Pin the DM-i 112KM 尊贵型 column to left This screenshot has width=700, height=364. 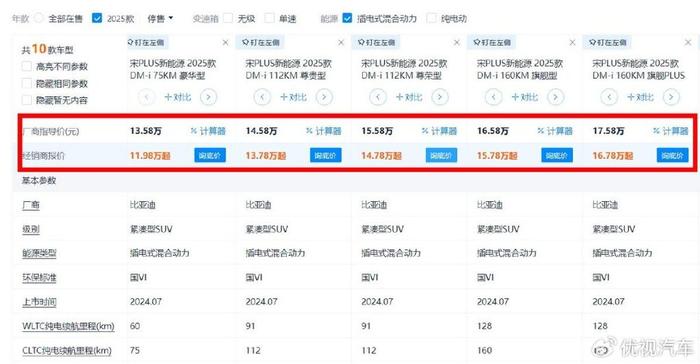(262, 42)
